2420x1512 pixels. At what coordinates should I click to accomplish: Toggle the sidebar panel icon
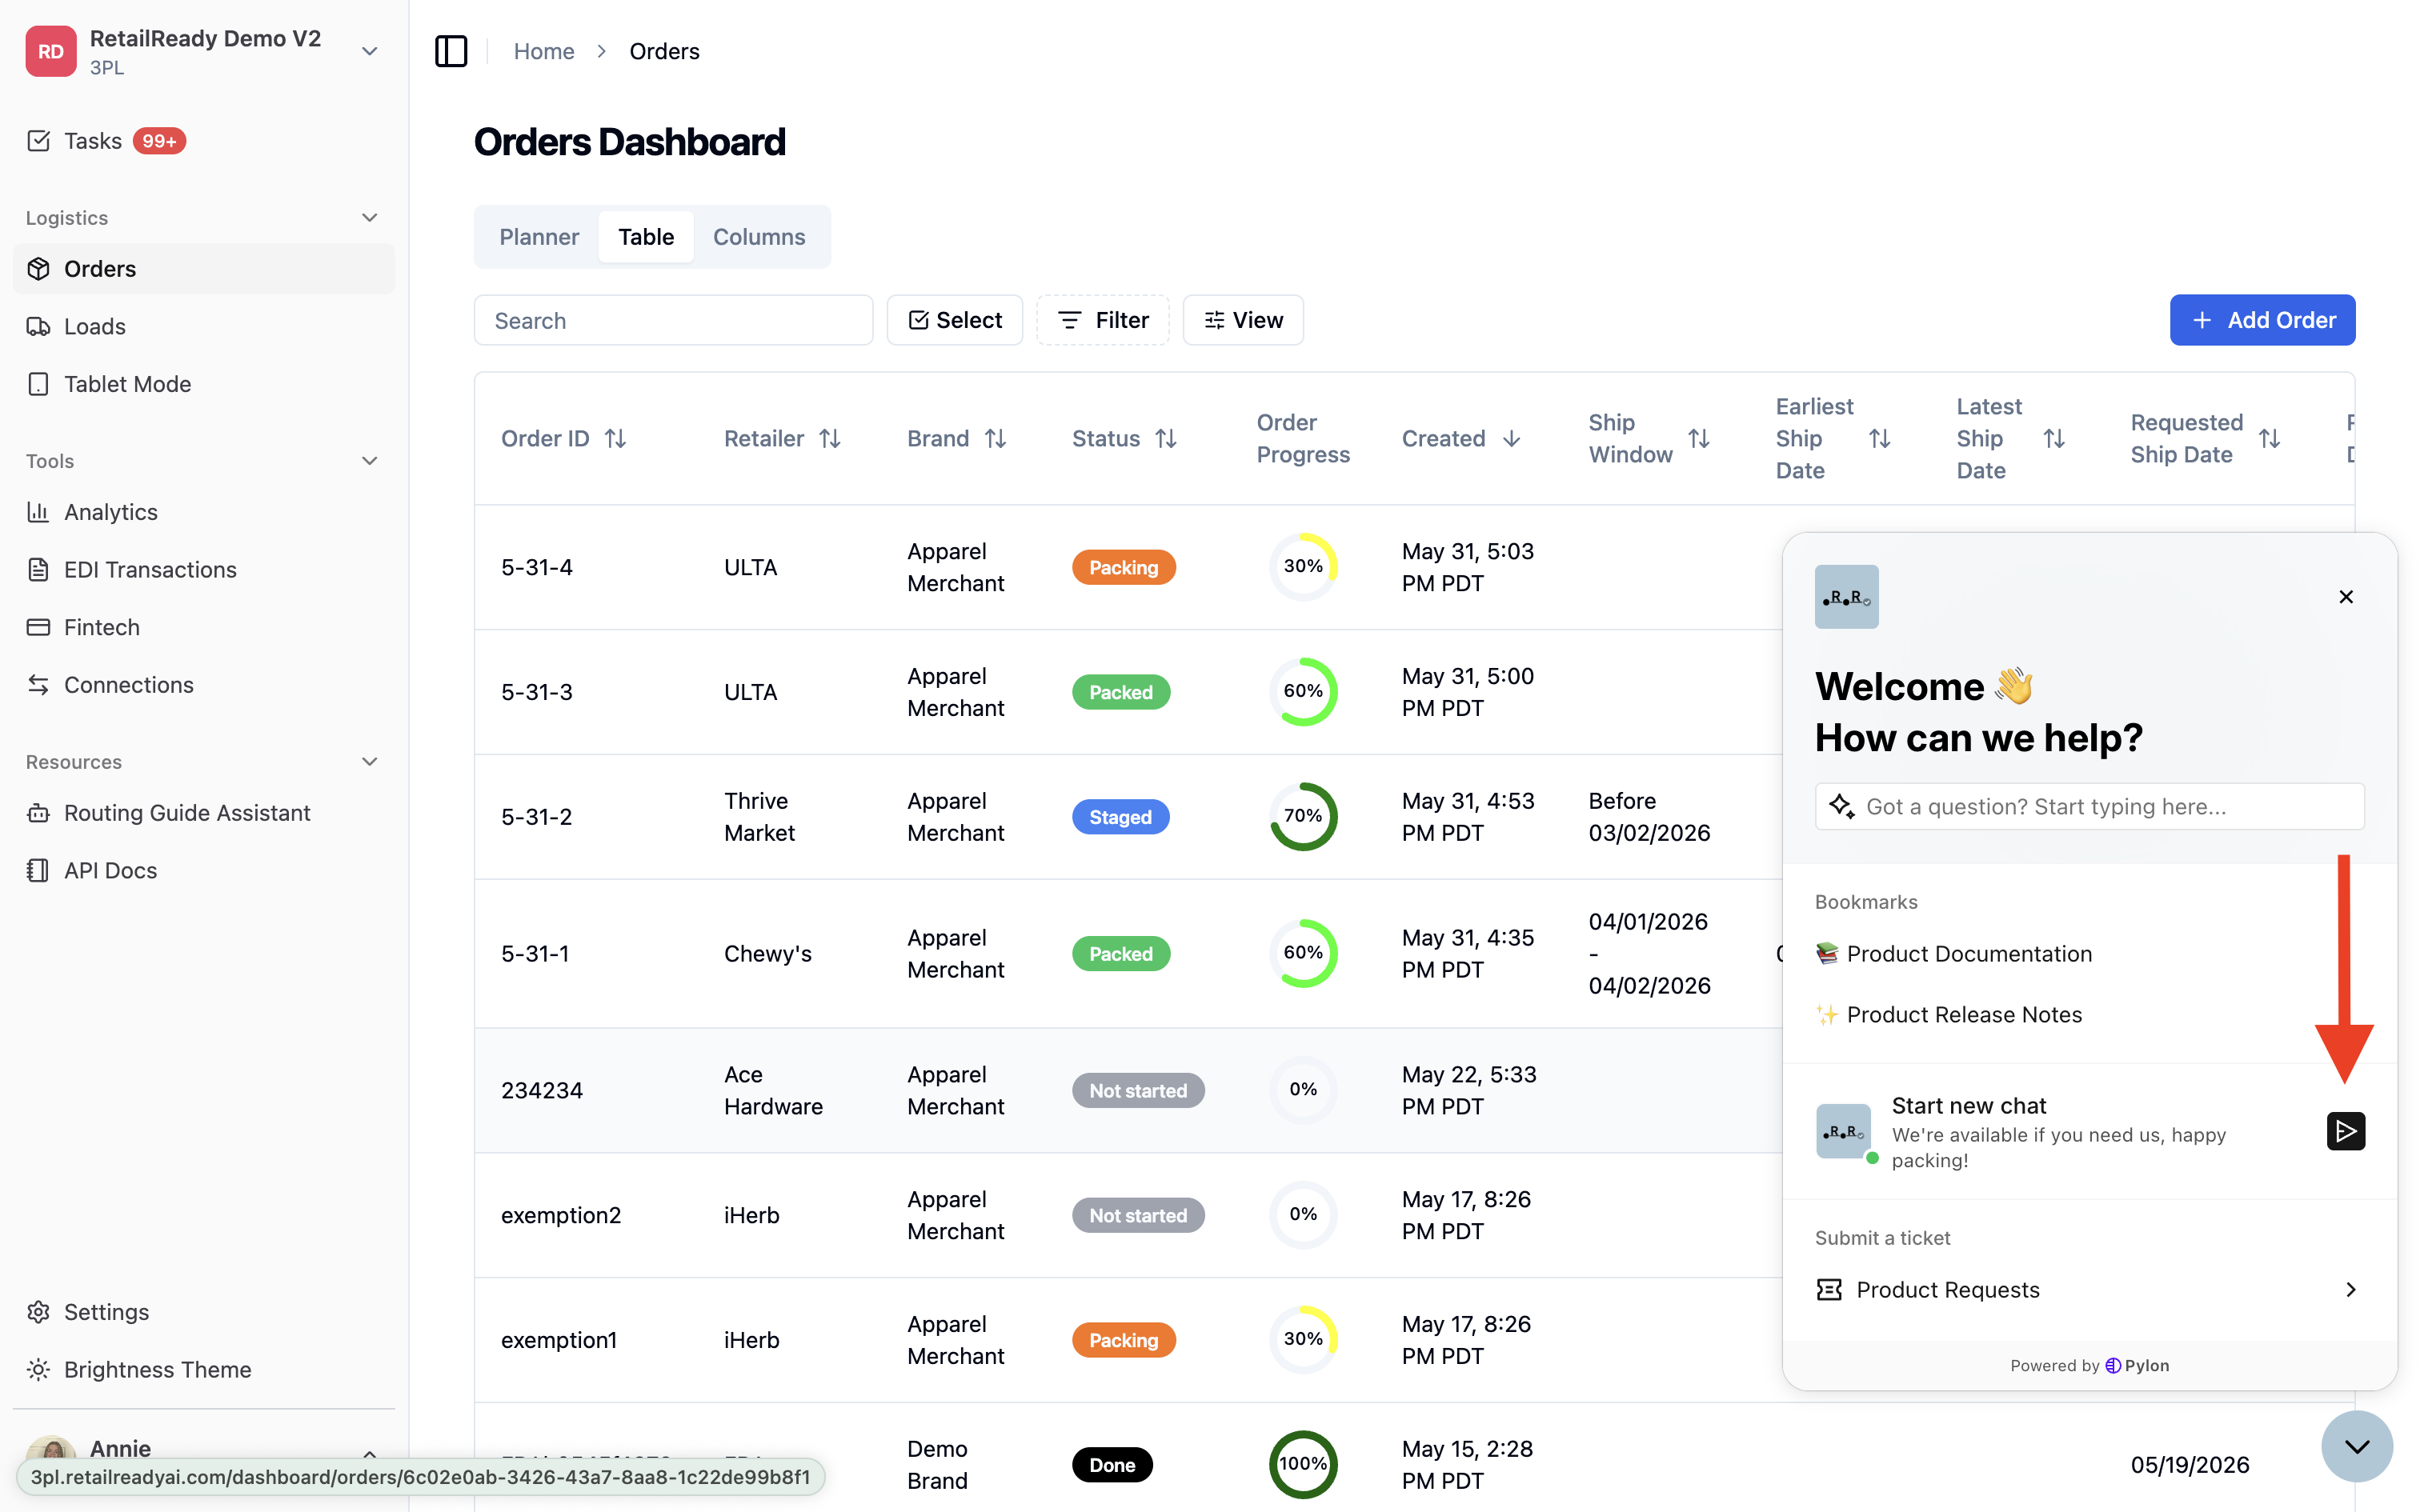pyautogui.click(x=451, y=51)
